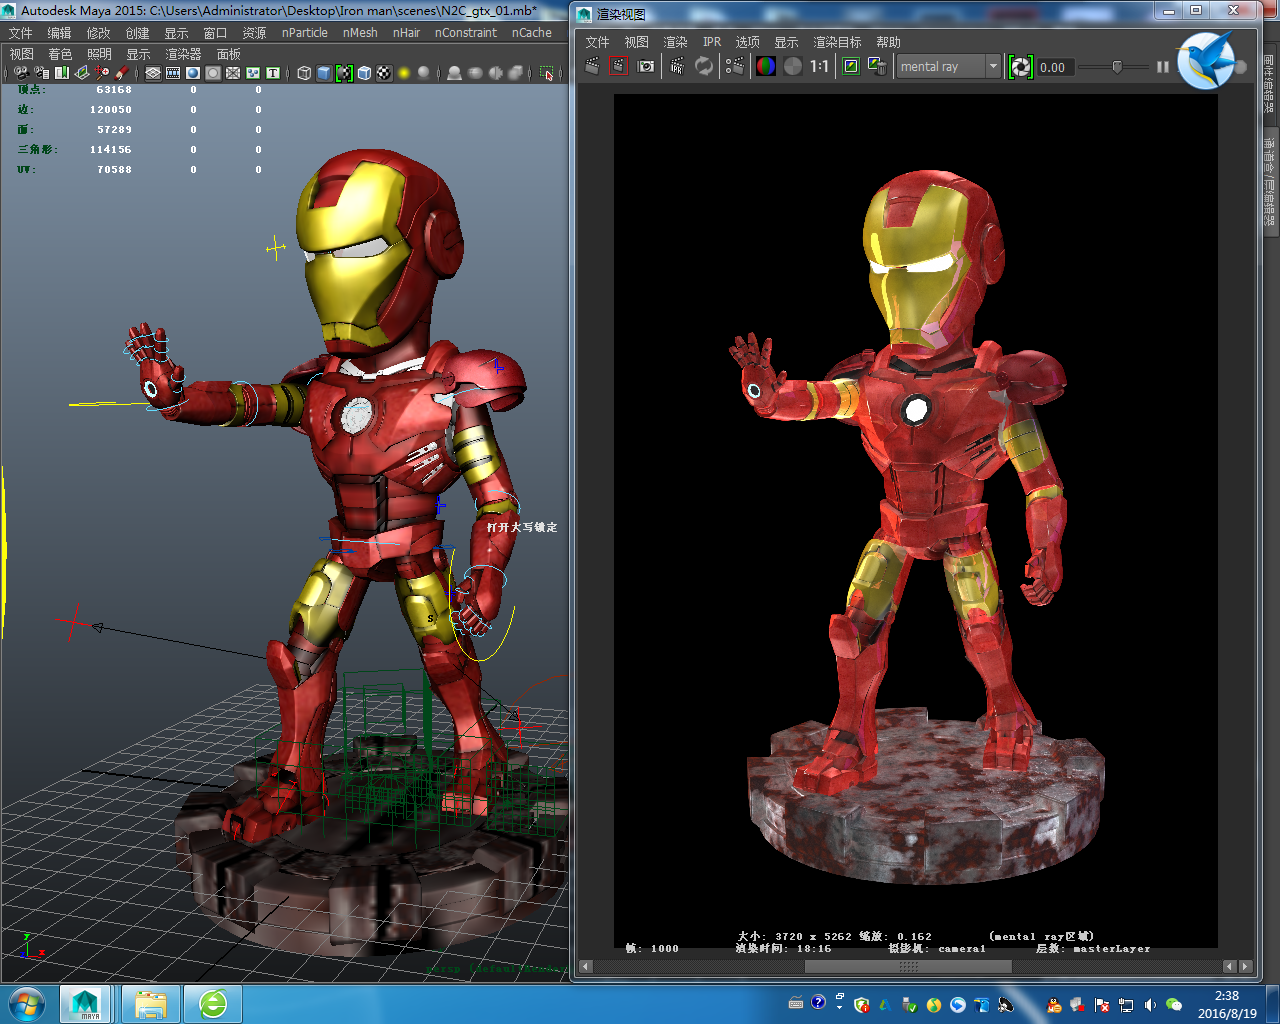Click the shadows grey sphere icon
The image size is (1280, 1024).
(423, 73)
